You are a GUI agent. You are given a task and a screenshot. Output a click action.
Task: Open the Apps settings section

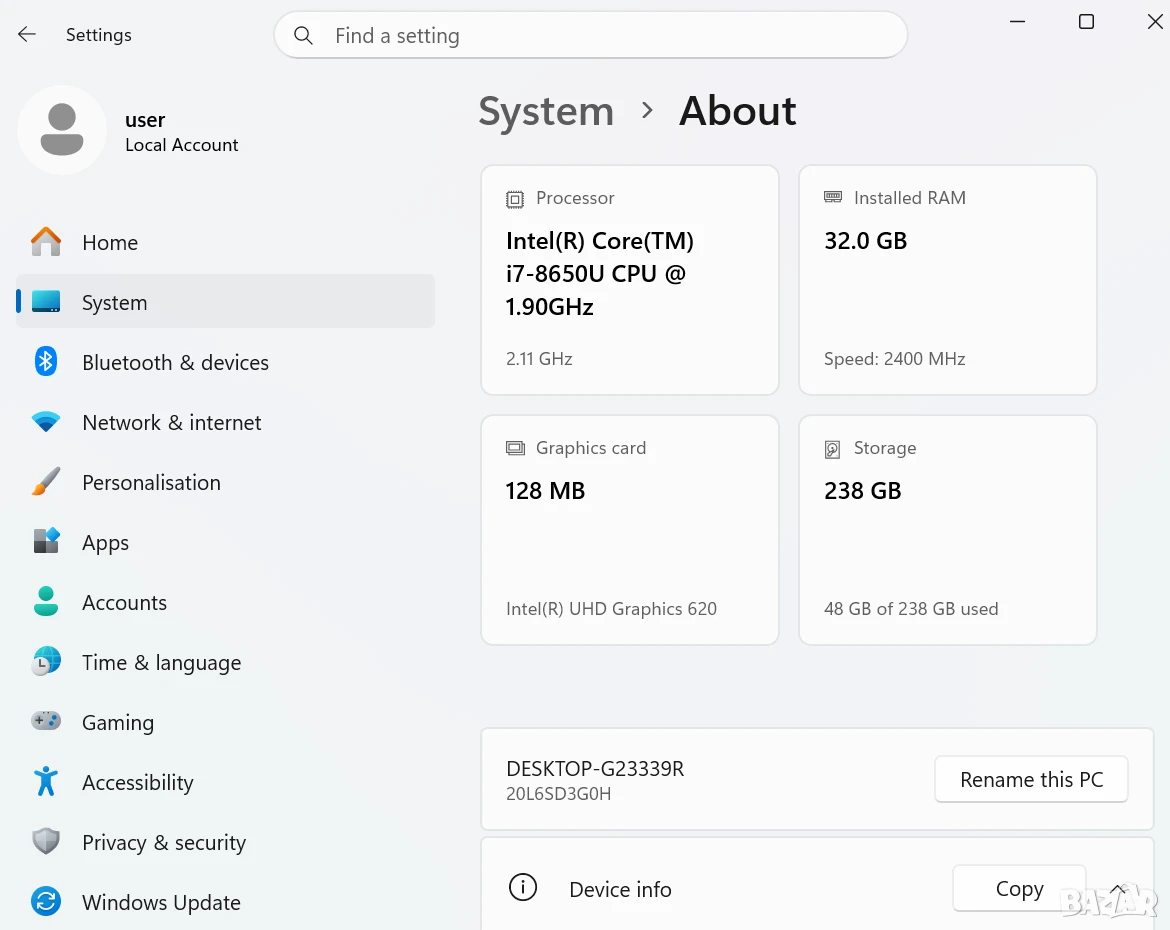coord(225,542)
